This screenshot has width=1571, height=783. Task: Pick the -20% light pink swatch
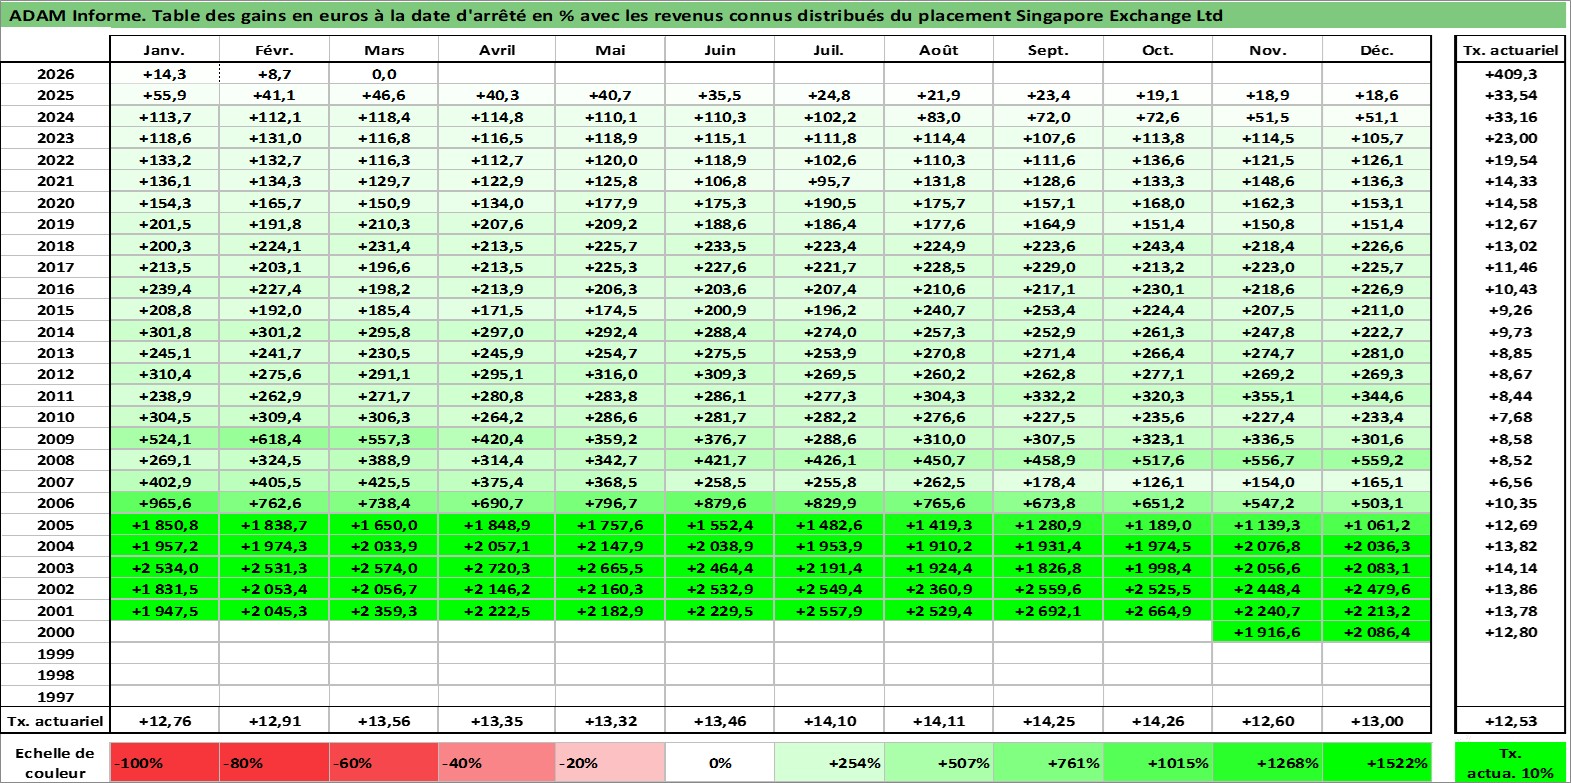[x=610, y=762]
